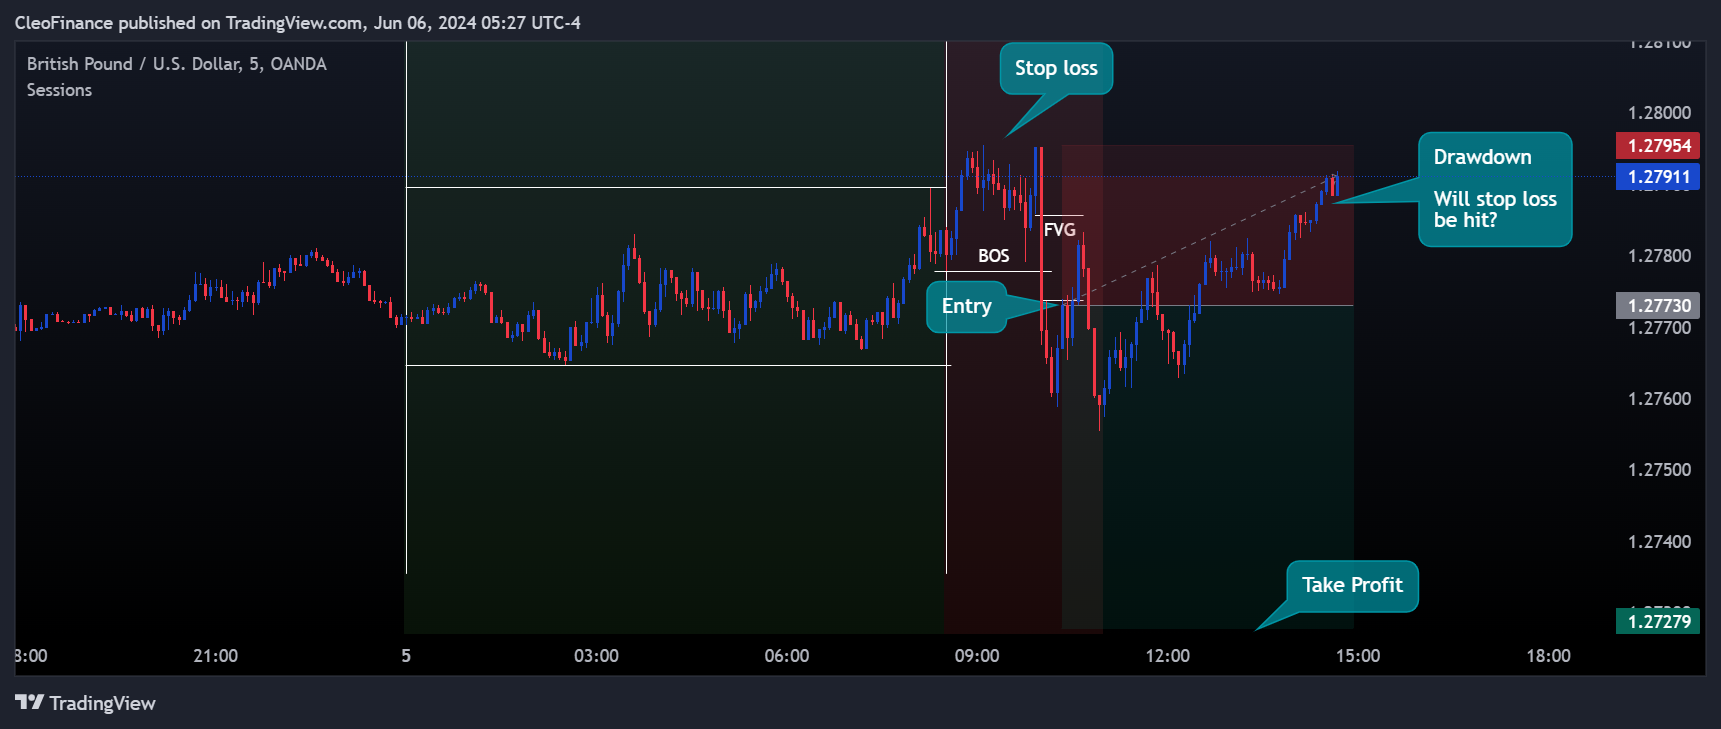Click the 1.27600 price axis value
The height and width of the screenshot is (729, 1721).
(1659, 399)
